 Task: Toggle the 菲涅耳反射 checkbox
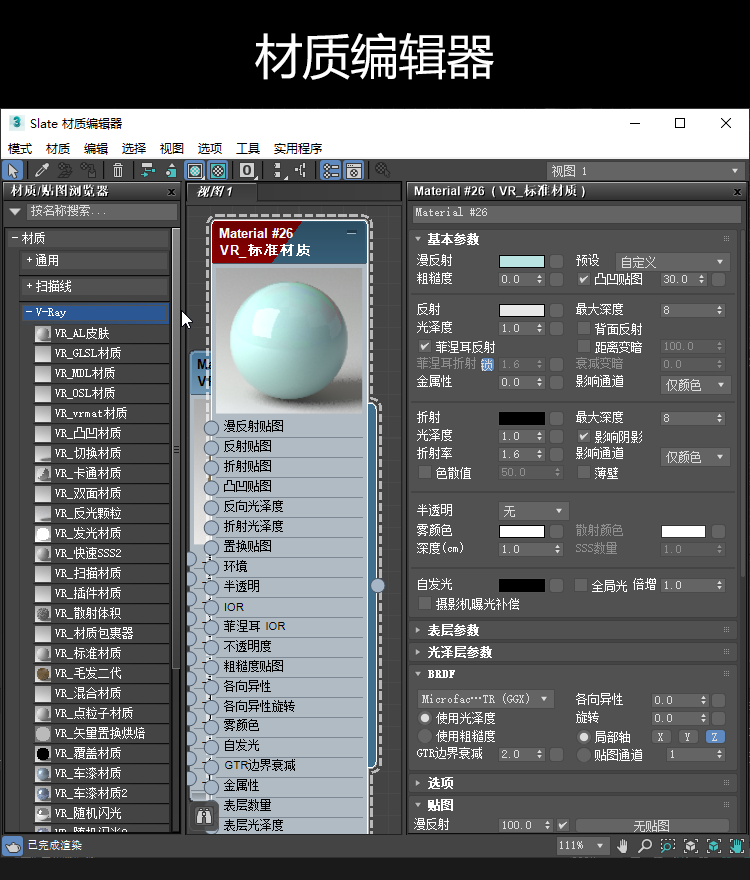[425, 346]
